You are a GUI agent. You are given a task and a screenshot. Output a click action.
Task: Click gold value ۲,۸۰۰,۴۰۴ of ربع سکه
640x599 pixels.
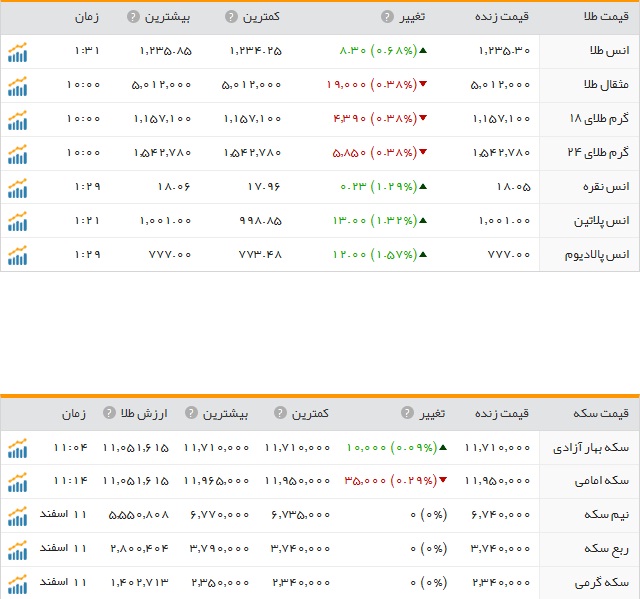click(x=139, y=549)
